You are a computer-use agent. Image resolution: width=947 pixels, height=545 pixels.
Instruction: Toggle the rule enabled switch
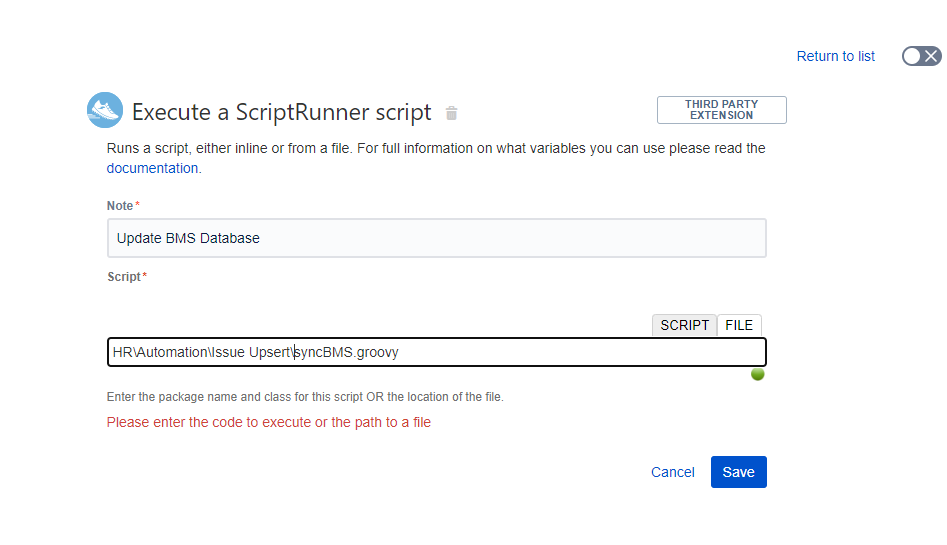[922, 56]
